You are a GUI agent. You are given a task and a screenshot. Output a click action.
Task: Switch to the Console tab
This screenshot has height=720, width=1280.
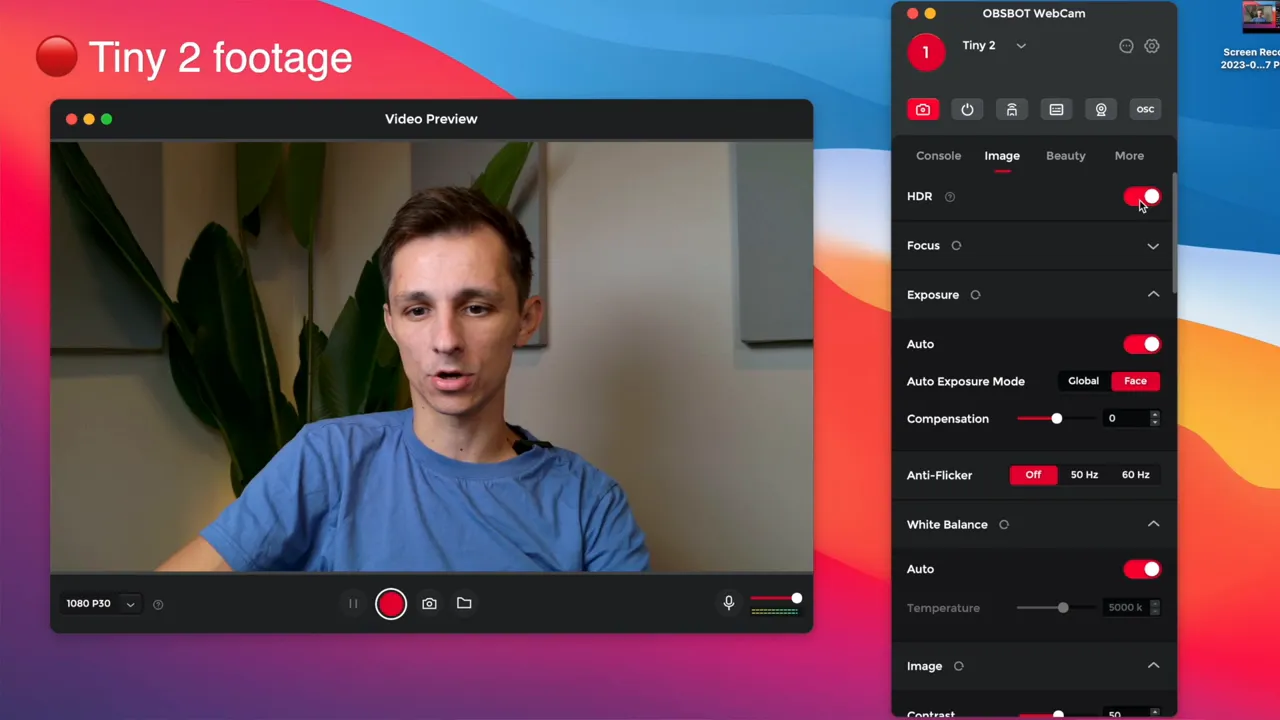pos(938,156)
